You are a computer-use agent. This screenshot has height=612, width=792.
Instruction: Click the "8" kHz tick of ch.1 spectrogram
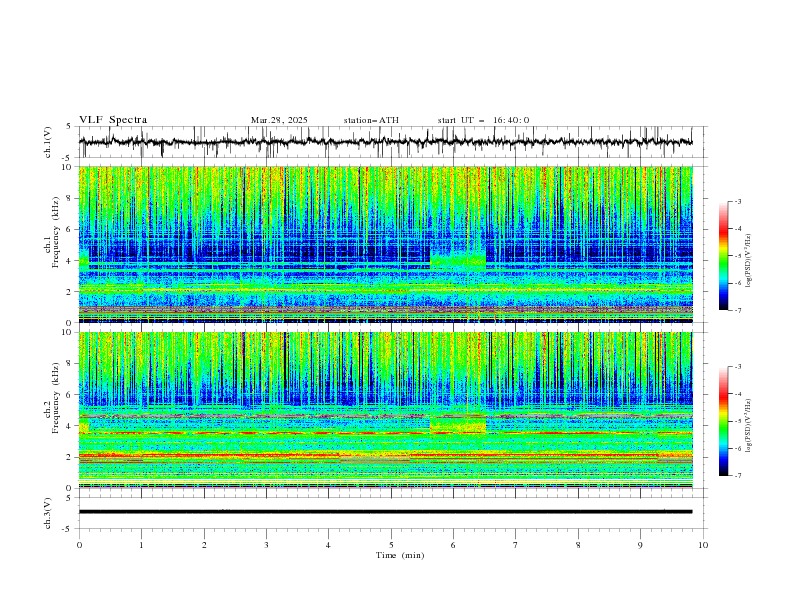(x=70, y=198)
